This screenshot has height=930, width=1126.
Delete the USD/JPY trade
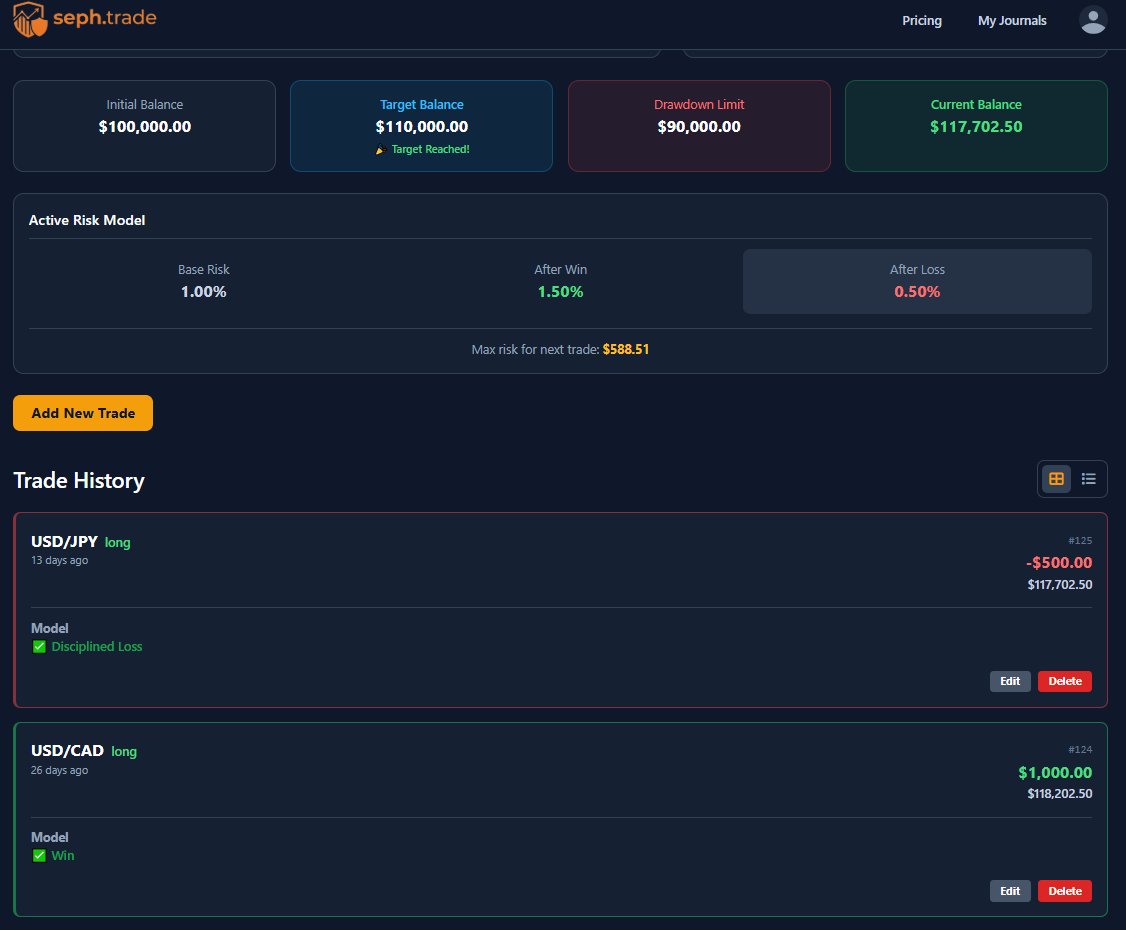tap(1064, 682)
